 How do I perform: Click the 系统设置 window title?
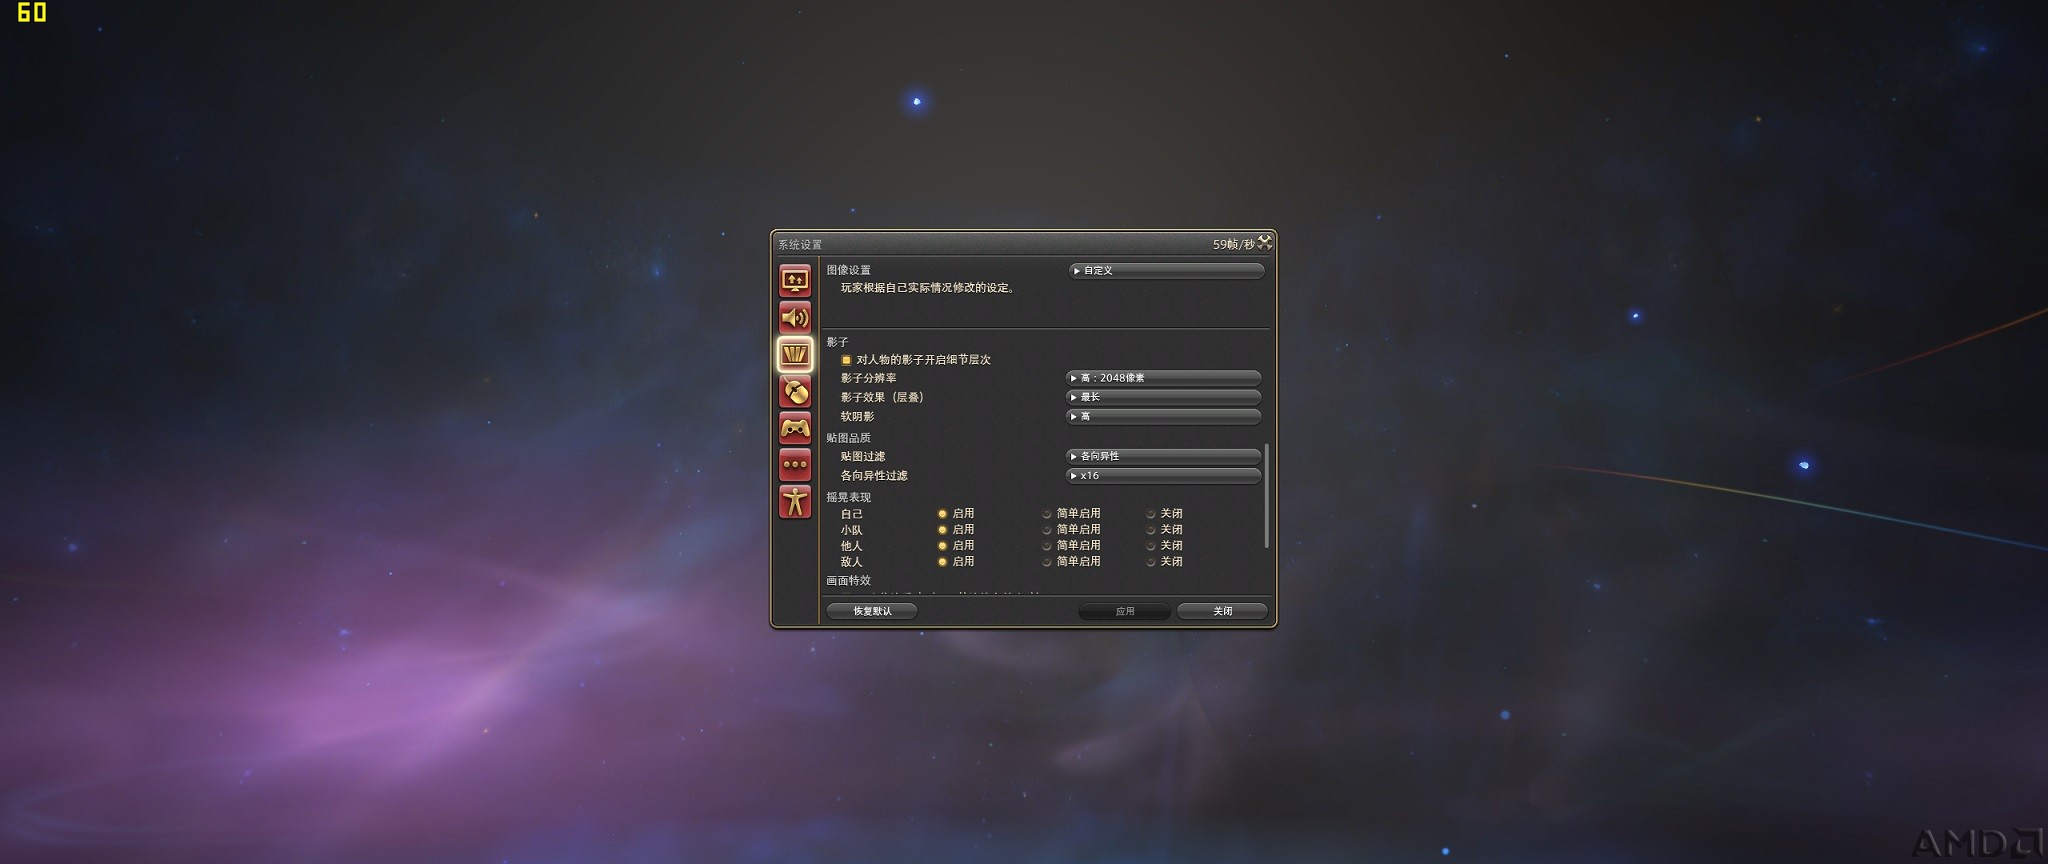click(800, 245)
